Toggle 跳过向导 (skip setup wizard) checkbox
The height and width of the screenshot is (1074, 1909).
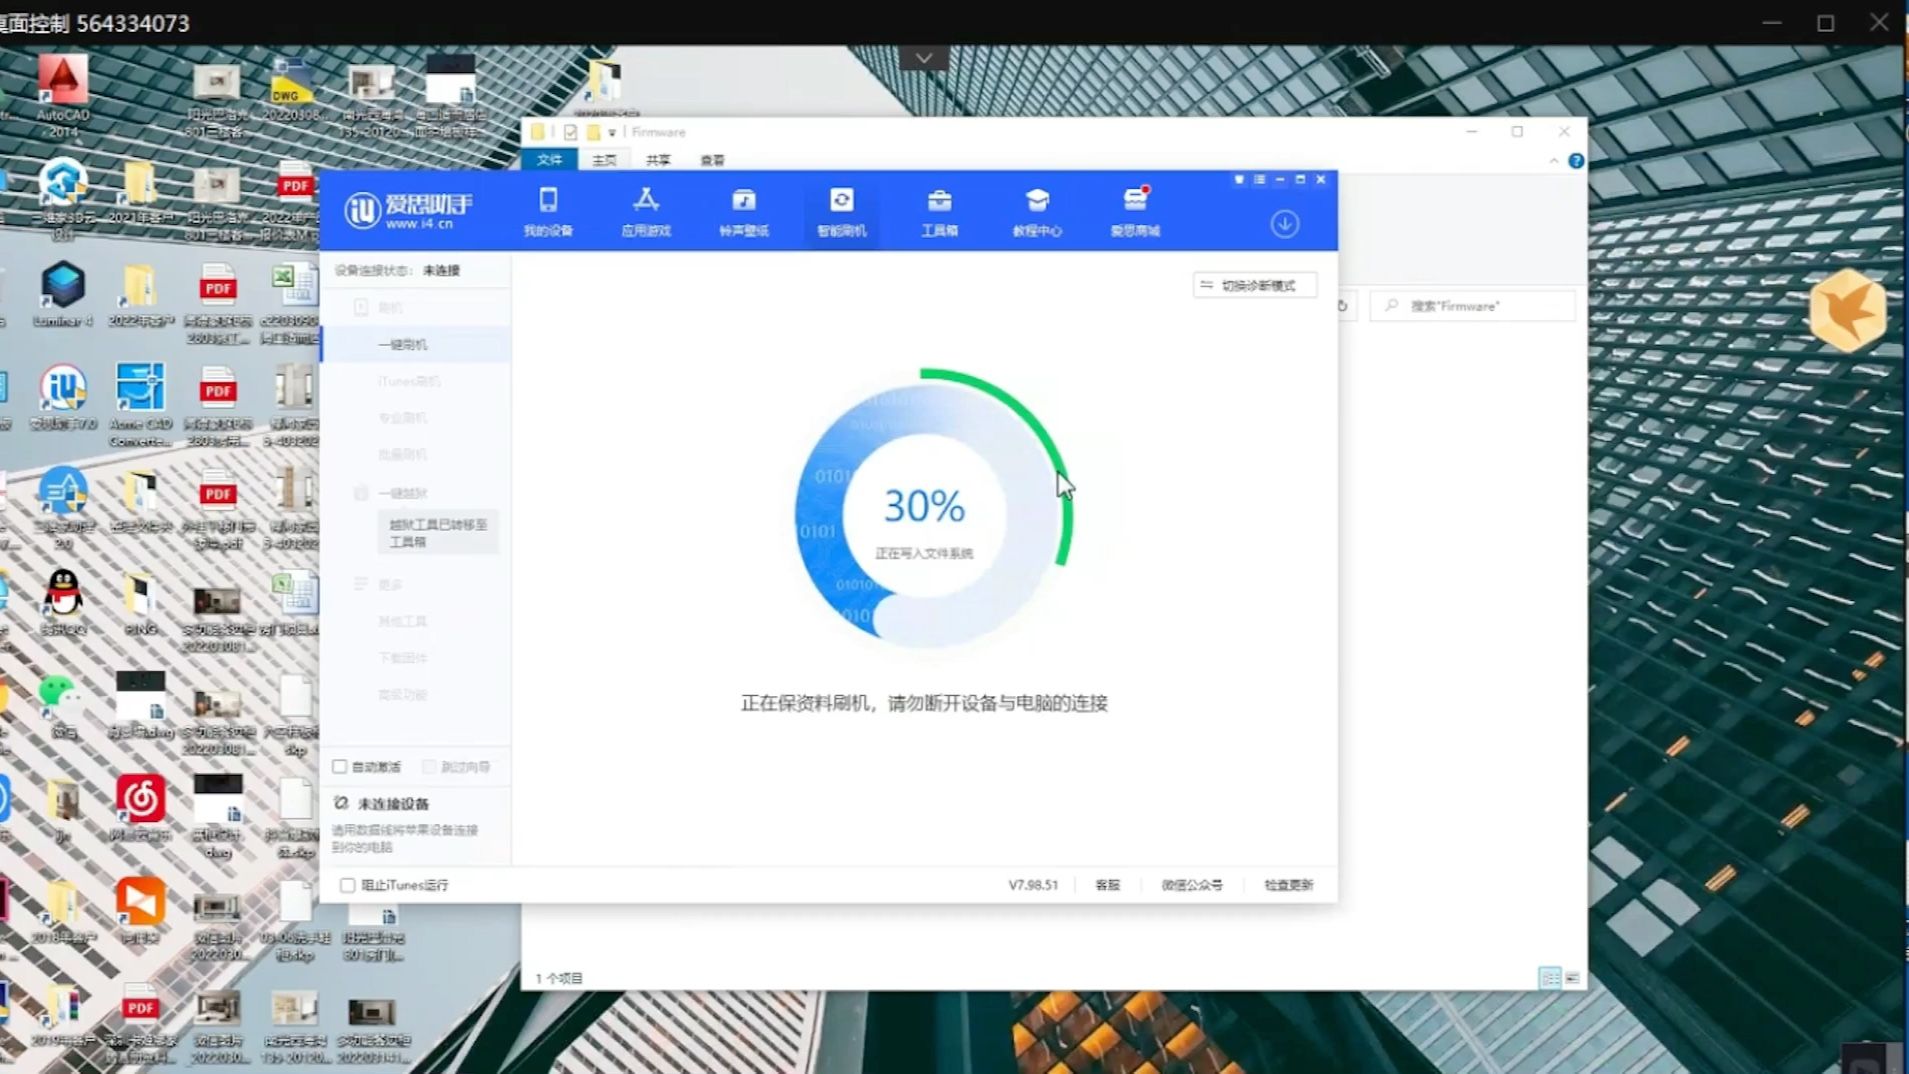click(430, 767)
